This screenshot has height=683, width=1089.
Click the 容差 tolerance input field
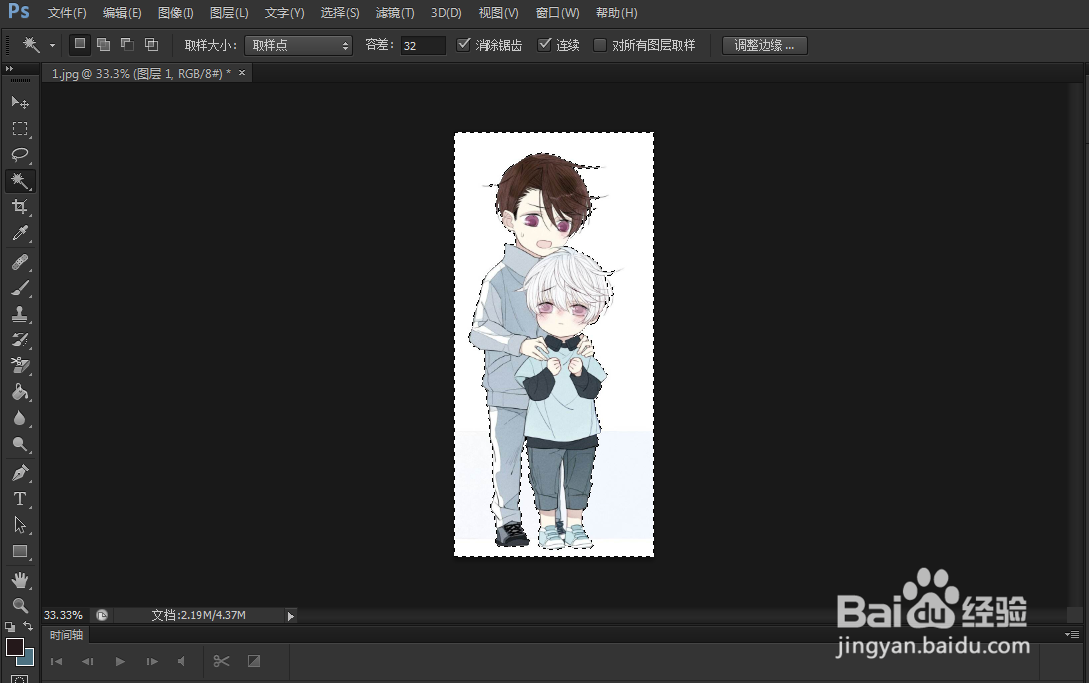(423, 45)
